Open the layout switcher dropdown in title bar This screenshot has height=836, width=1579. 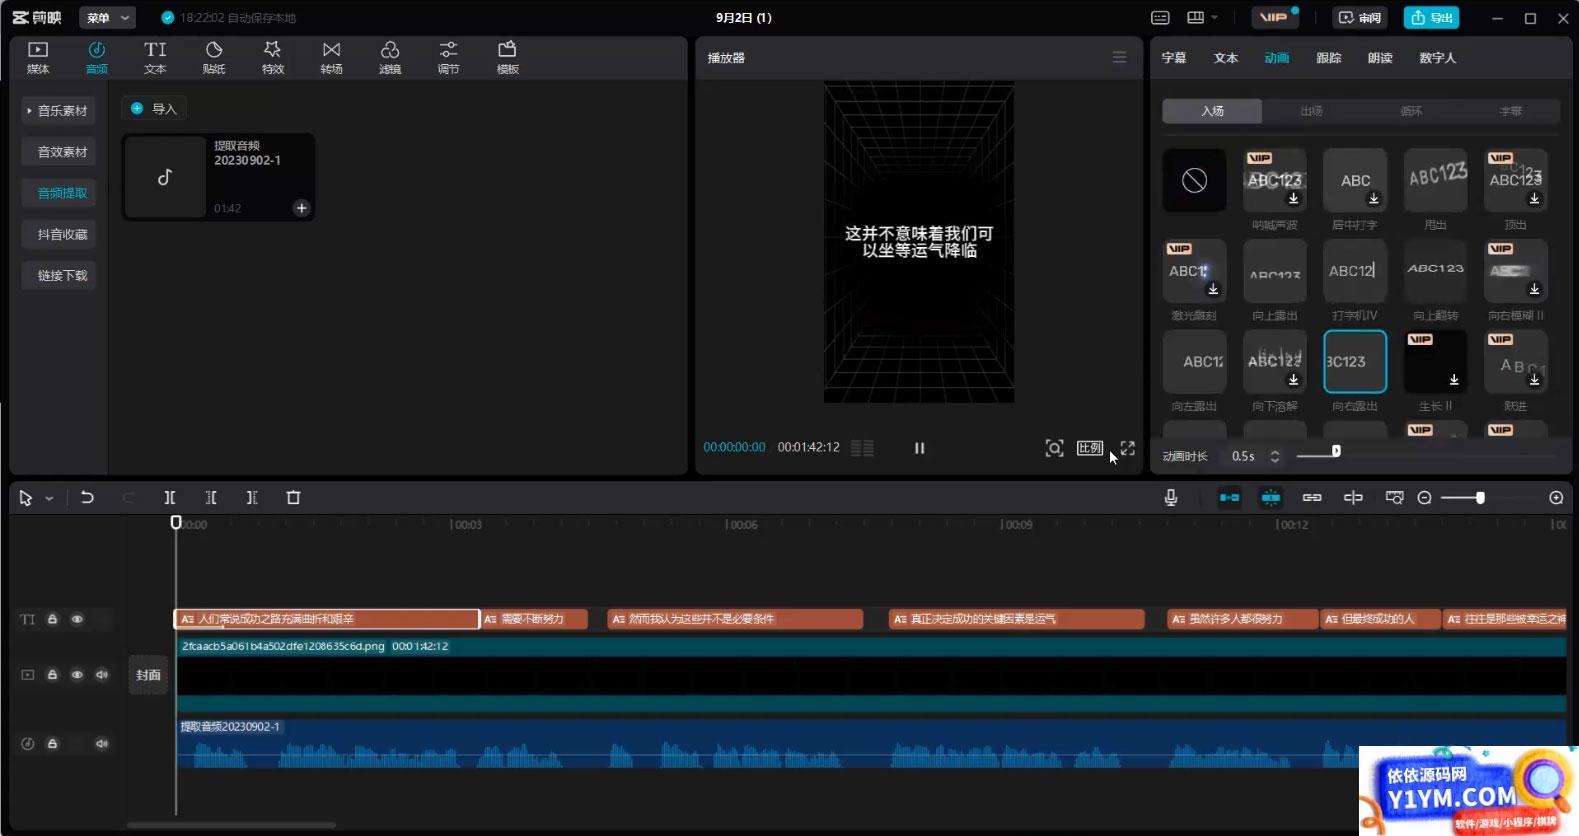(1202, 17)
